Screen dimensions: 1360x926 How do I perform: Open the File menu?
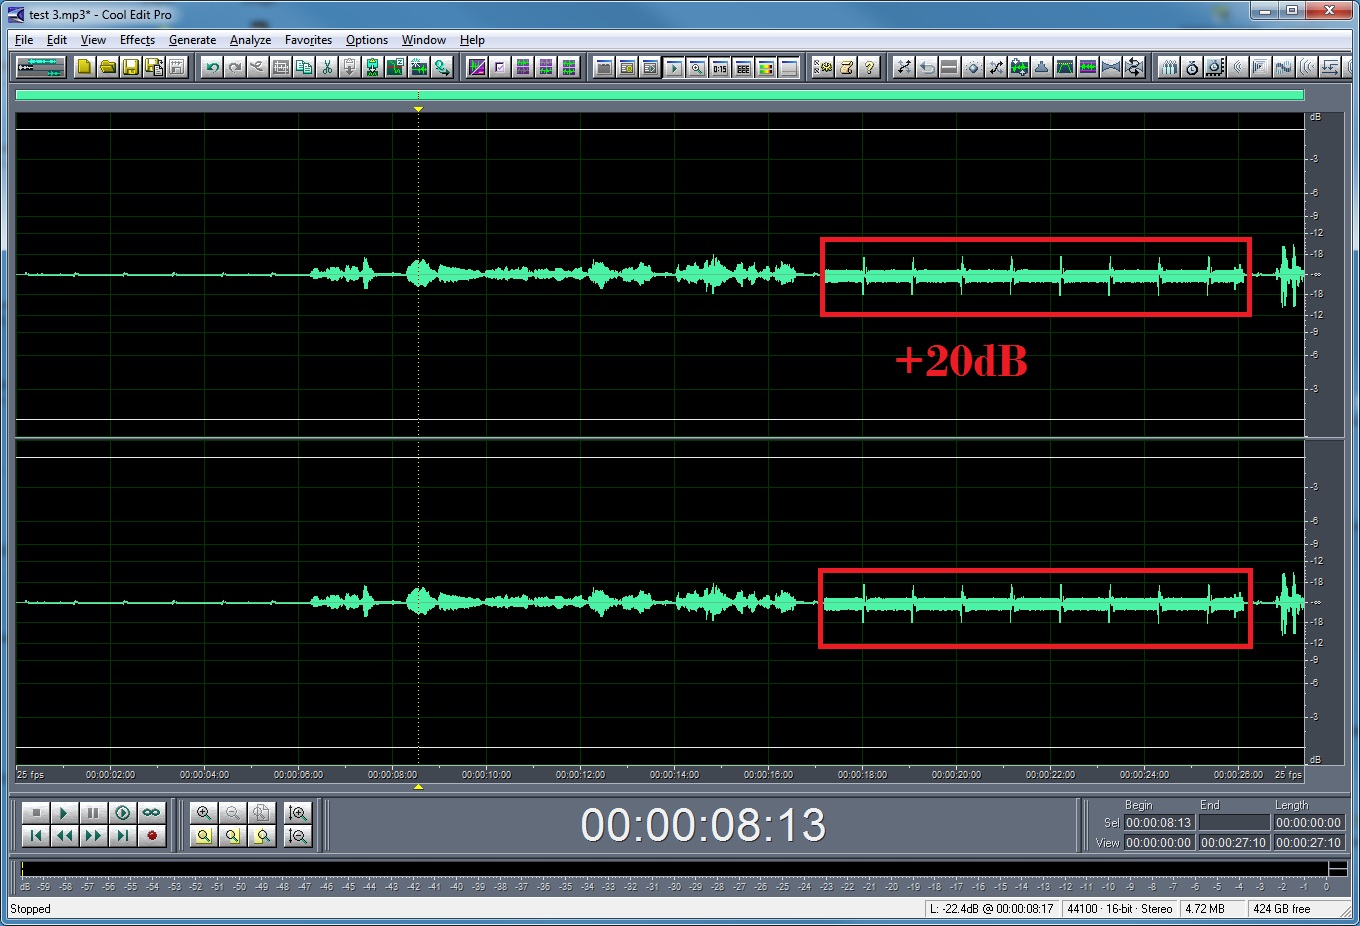click(x=24, y=40)
